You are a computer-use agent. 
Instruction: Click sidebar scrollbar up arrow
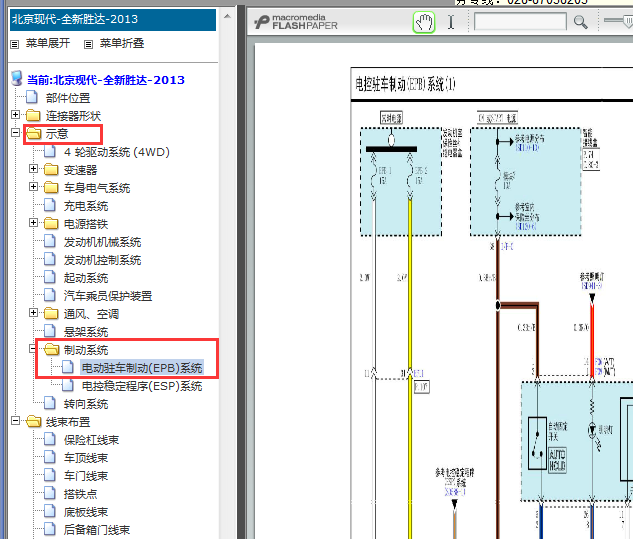point(227,17)
